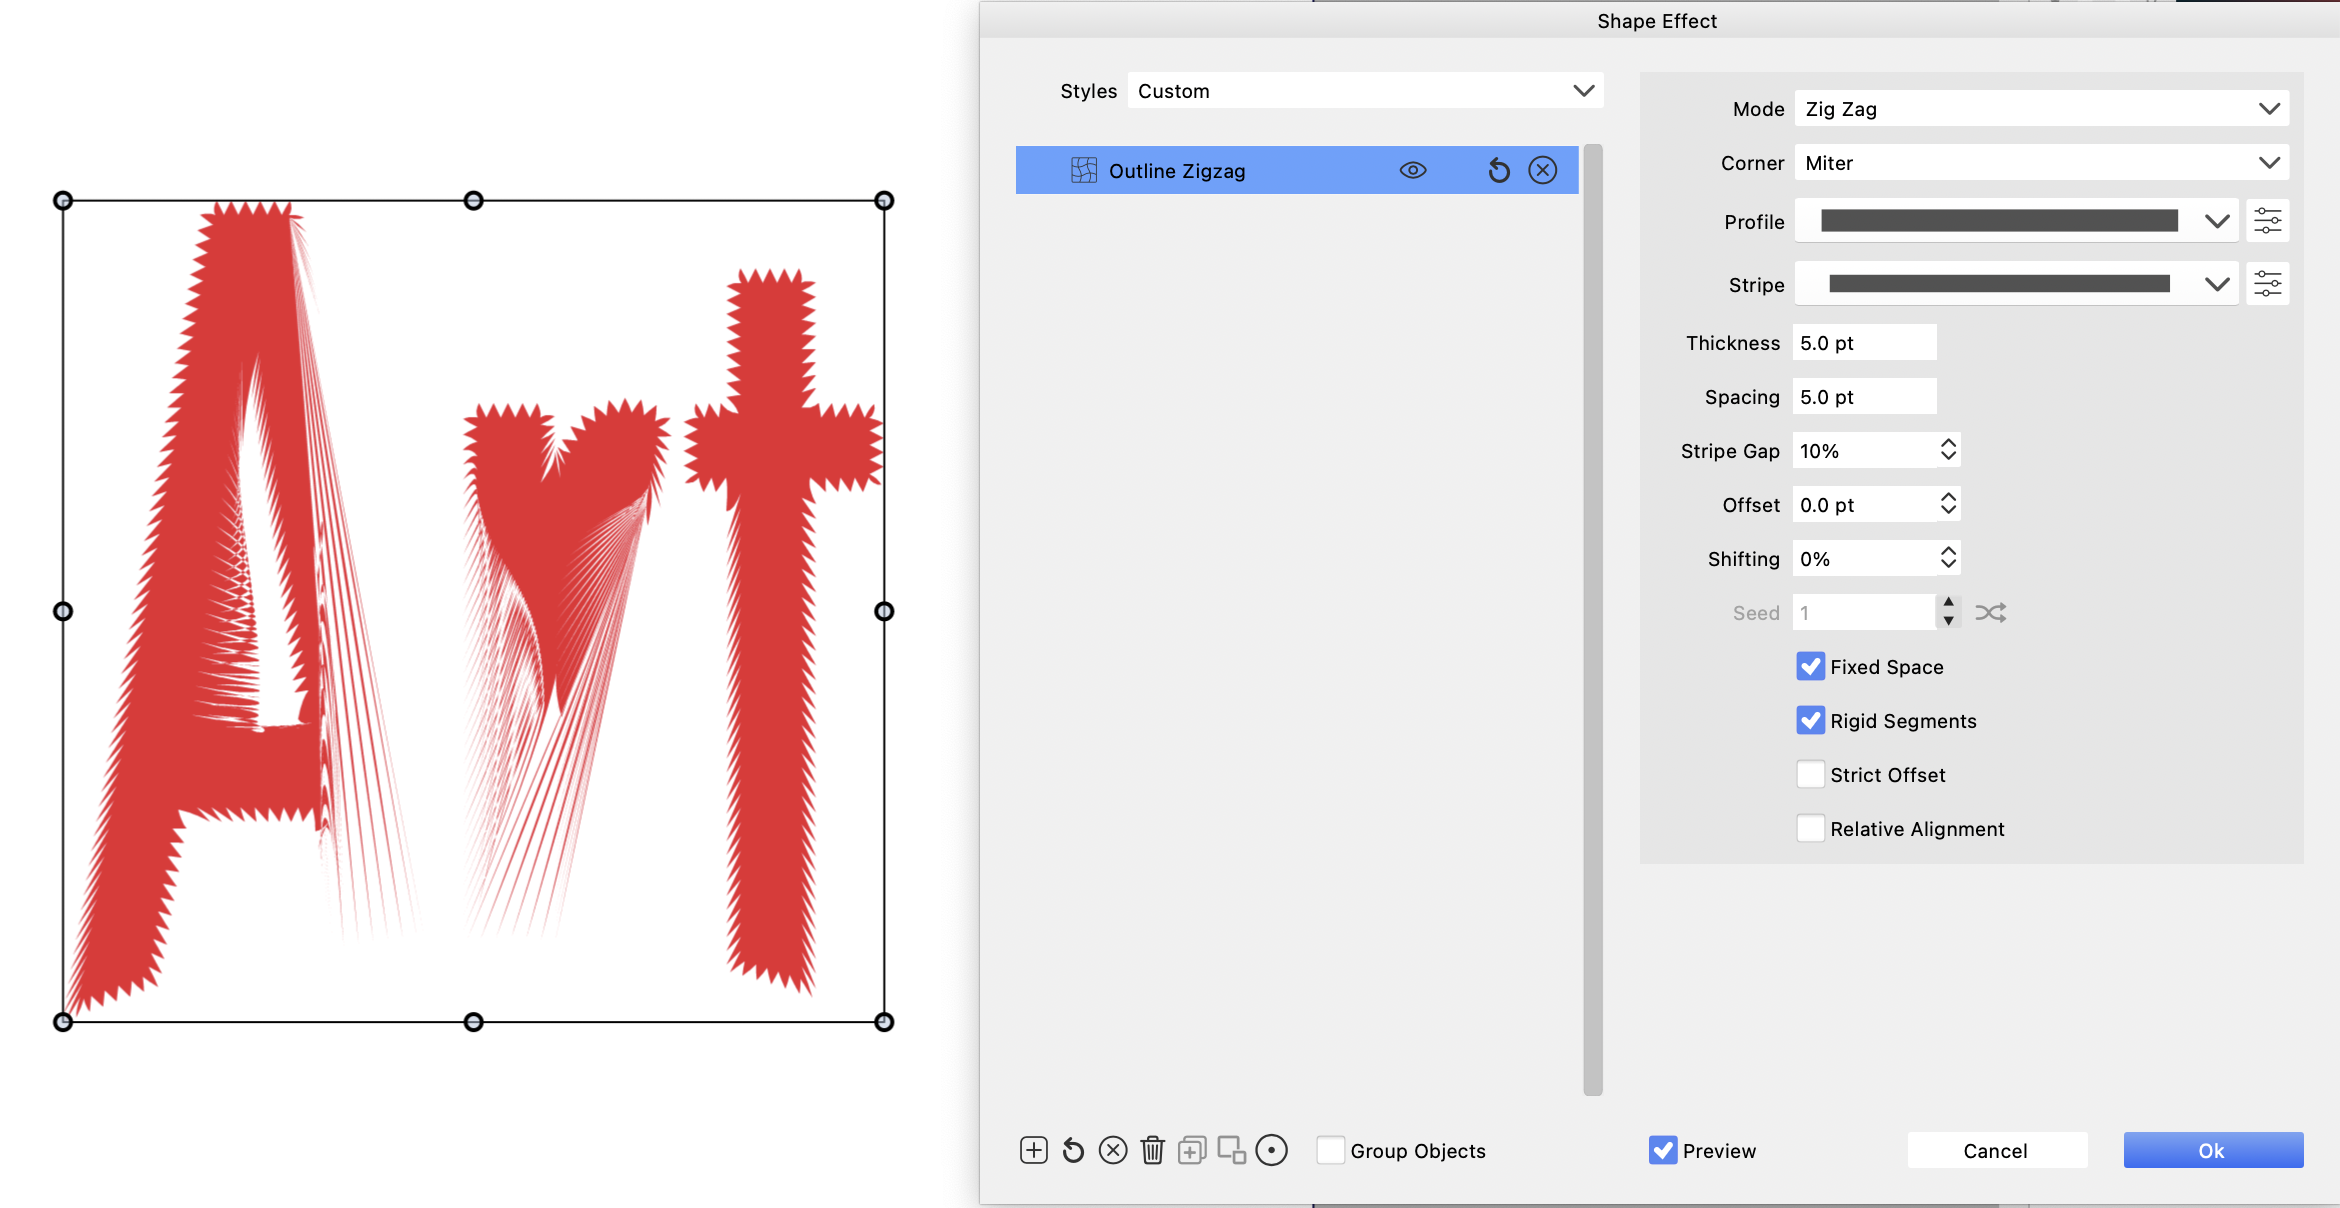Remove the Outline Zigzag effect with its X
Screen dimensions: 2340x1208
[x=1543, y=171]
